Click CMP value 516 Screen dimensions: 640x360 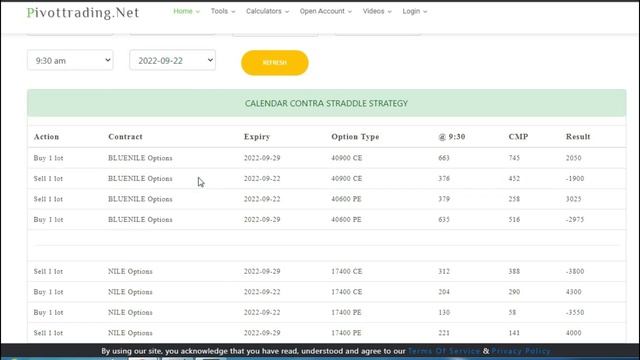click(514, 219)
